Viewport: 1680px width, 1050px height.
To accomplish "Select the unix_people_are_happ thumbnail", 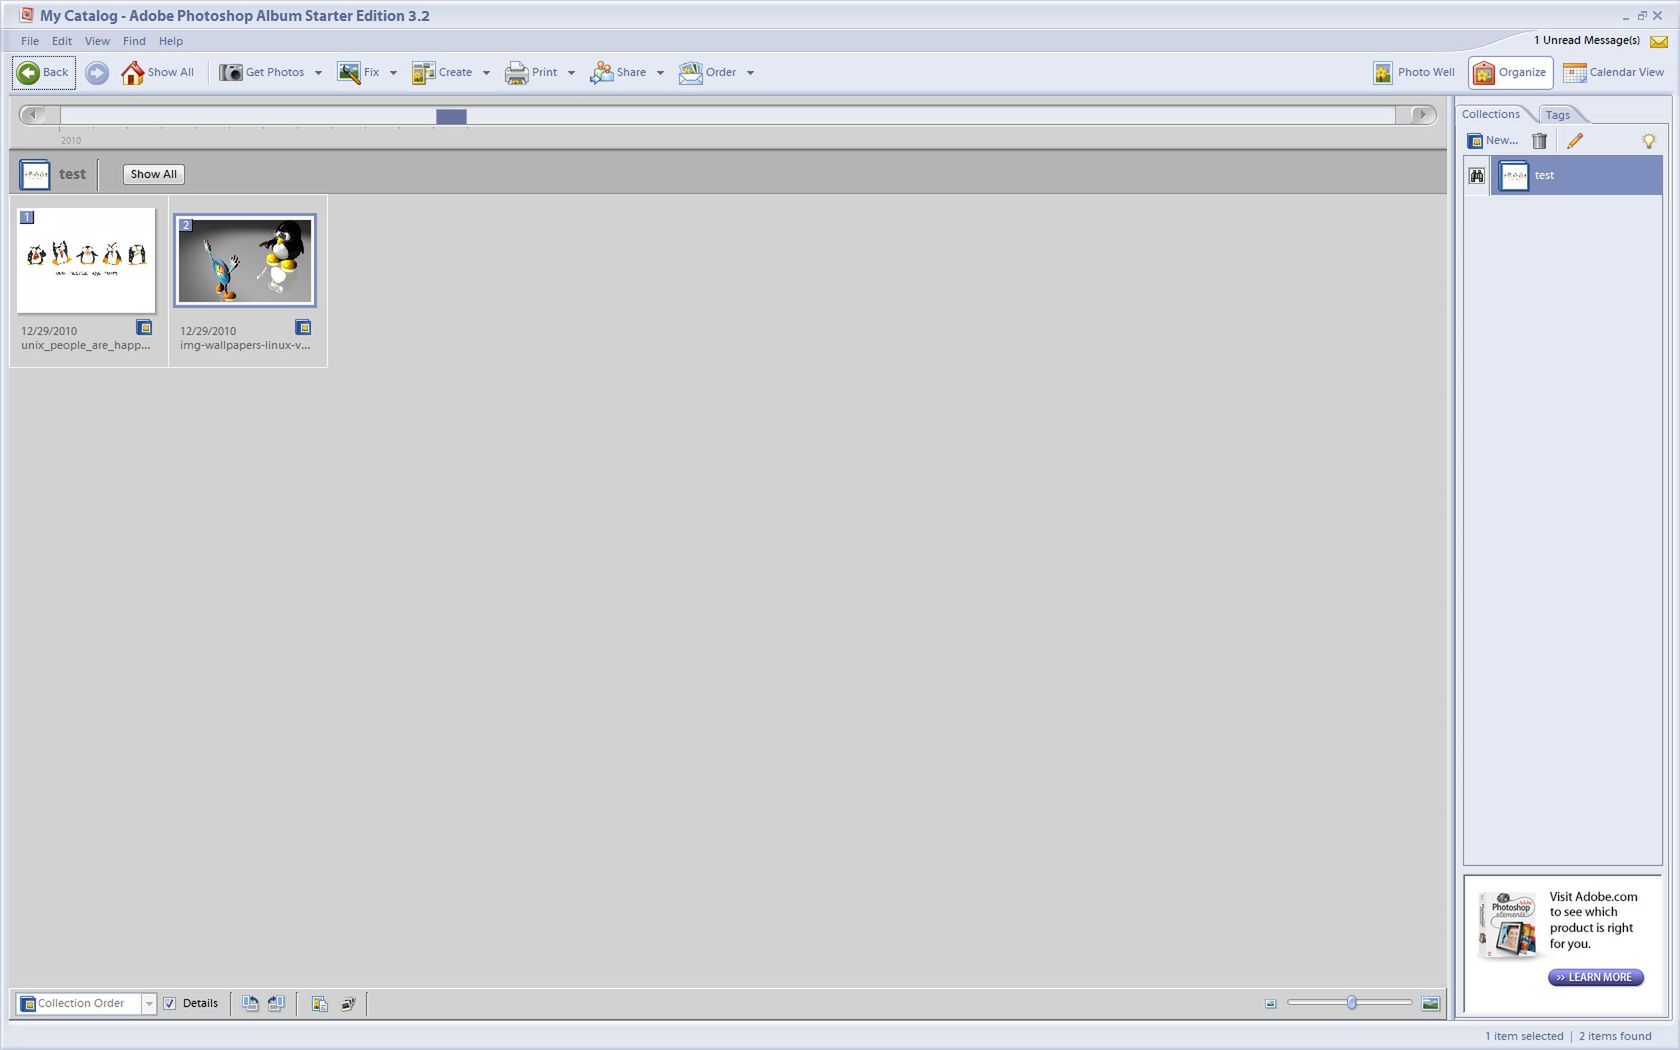I will coord(86,260).
